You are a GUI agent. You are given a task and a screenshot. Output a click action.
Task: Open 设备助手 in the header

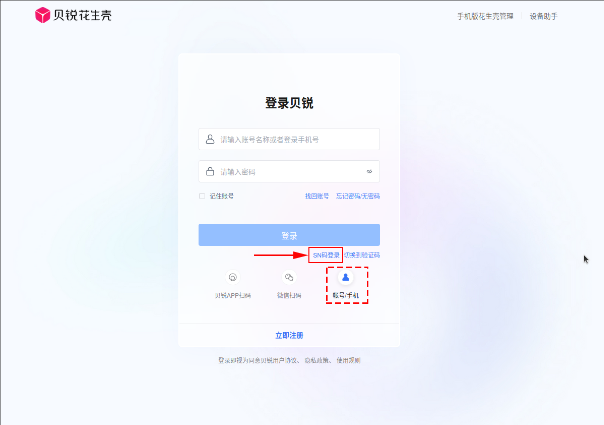coord(544,16)
